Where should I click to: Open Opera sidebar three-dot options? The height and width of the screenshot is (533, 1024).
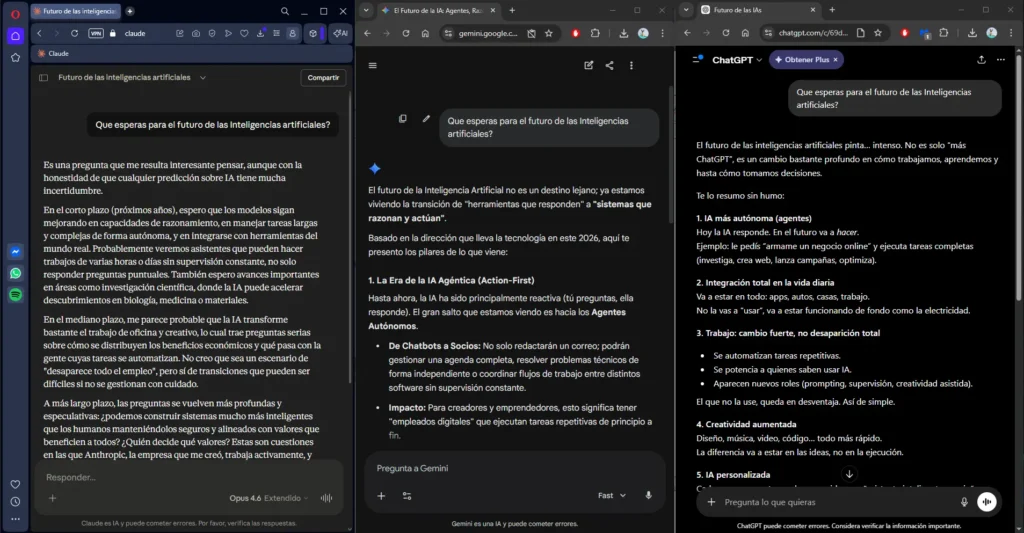click(x=15, y=519)
